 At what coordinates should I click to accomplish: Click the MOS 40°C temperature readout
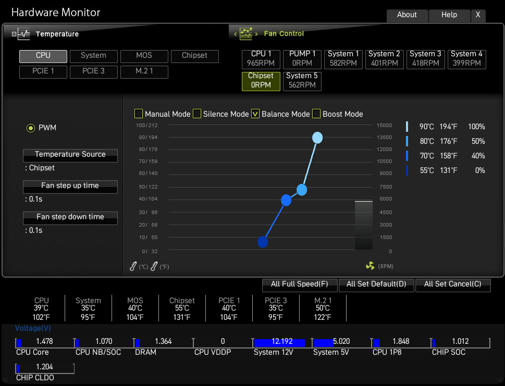tap(135, 309)
